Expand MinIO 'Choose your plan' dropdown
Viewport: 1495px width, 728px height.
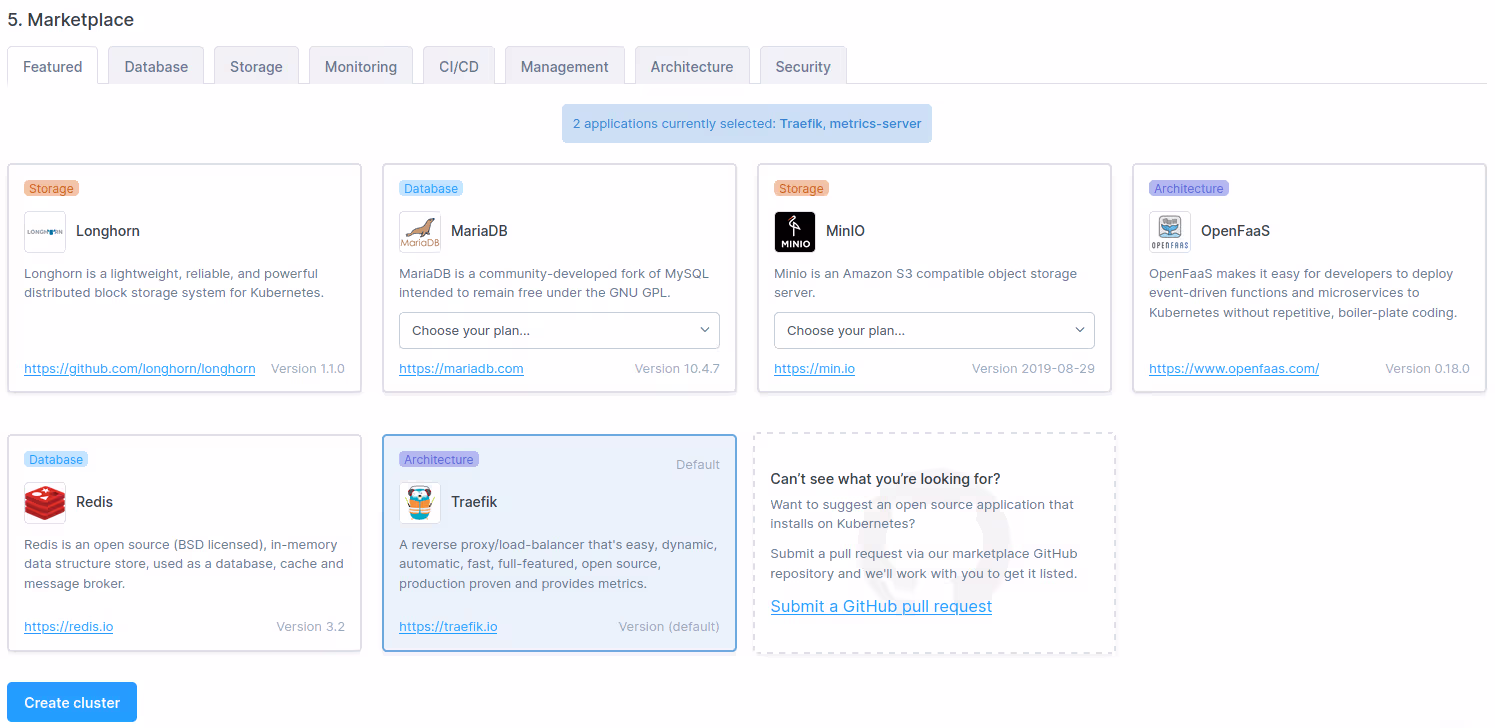pyautogui.click(x=934, y=331)
